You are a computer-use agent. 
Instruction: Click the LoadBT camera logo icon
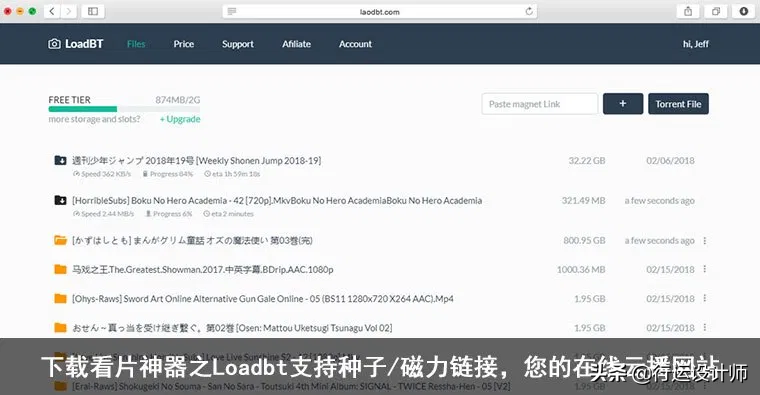(x=54, y=44)
